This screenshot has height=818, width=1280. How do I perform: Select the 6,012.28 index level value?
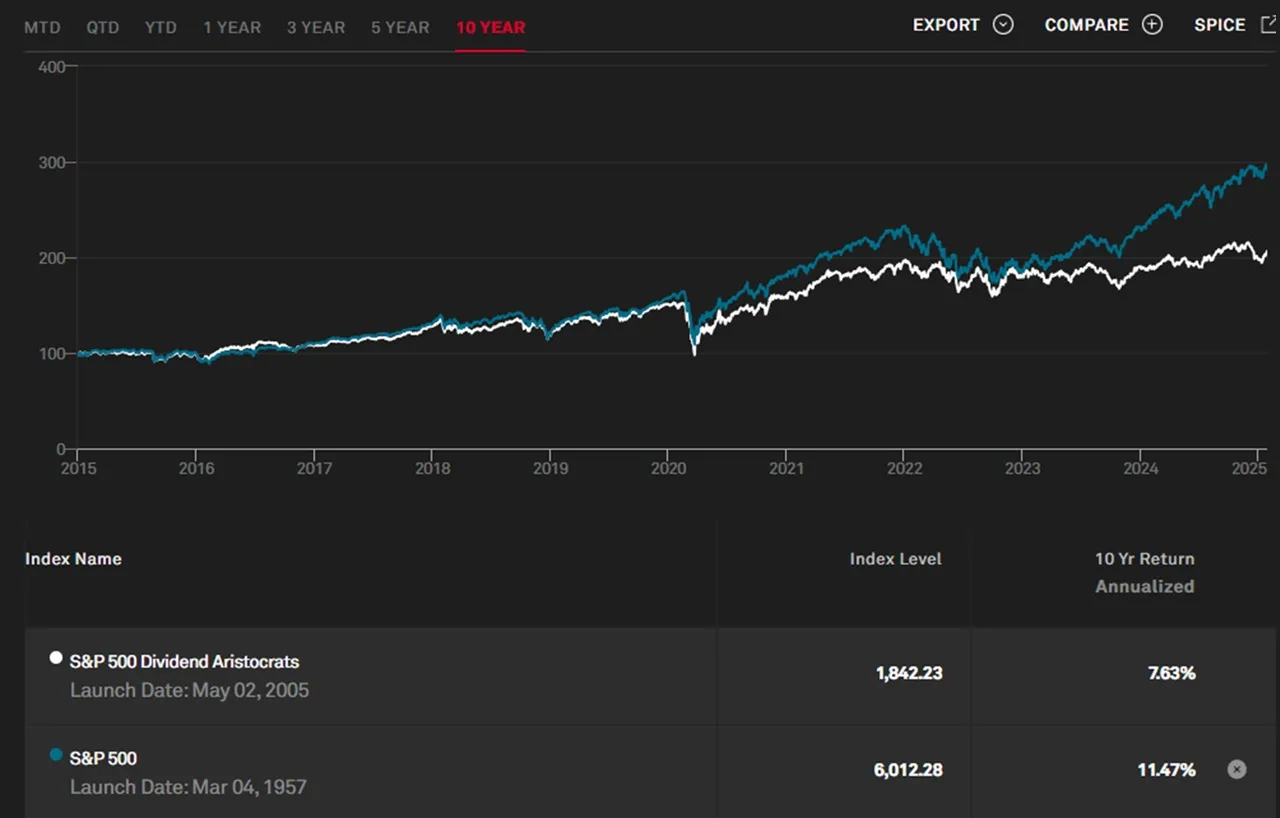tap(909, 770)
